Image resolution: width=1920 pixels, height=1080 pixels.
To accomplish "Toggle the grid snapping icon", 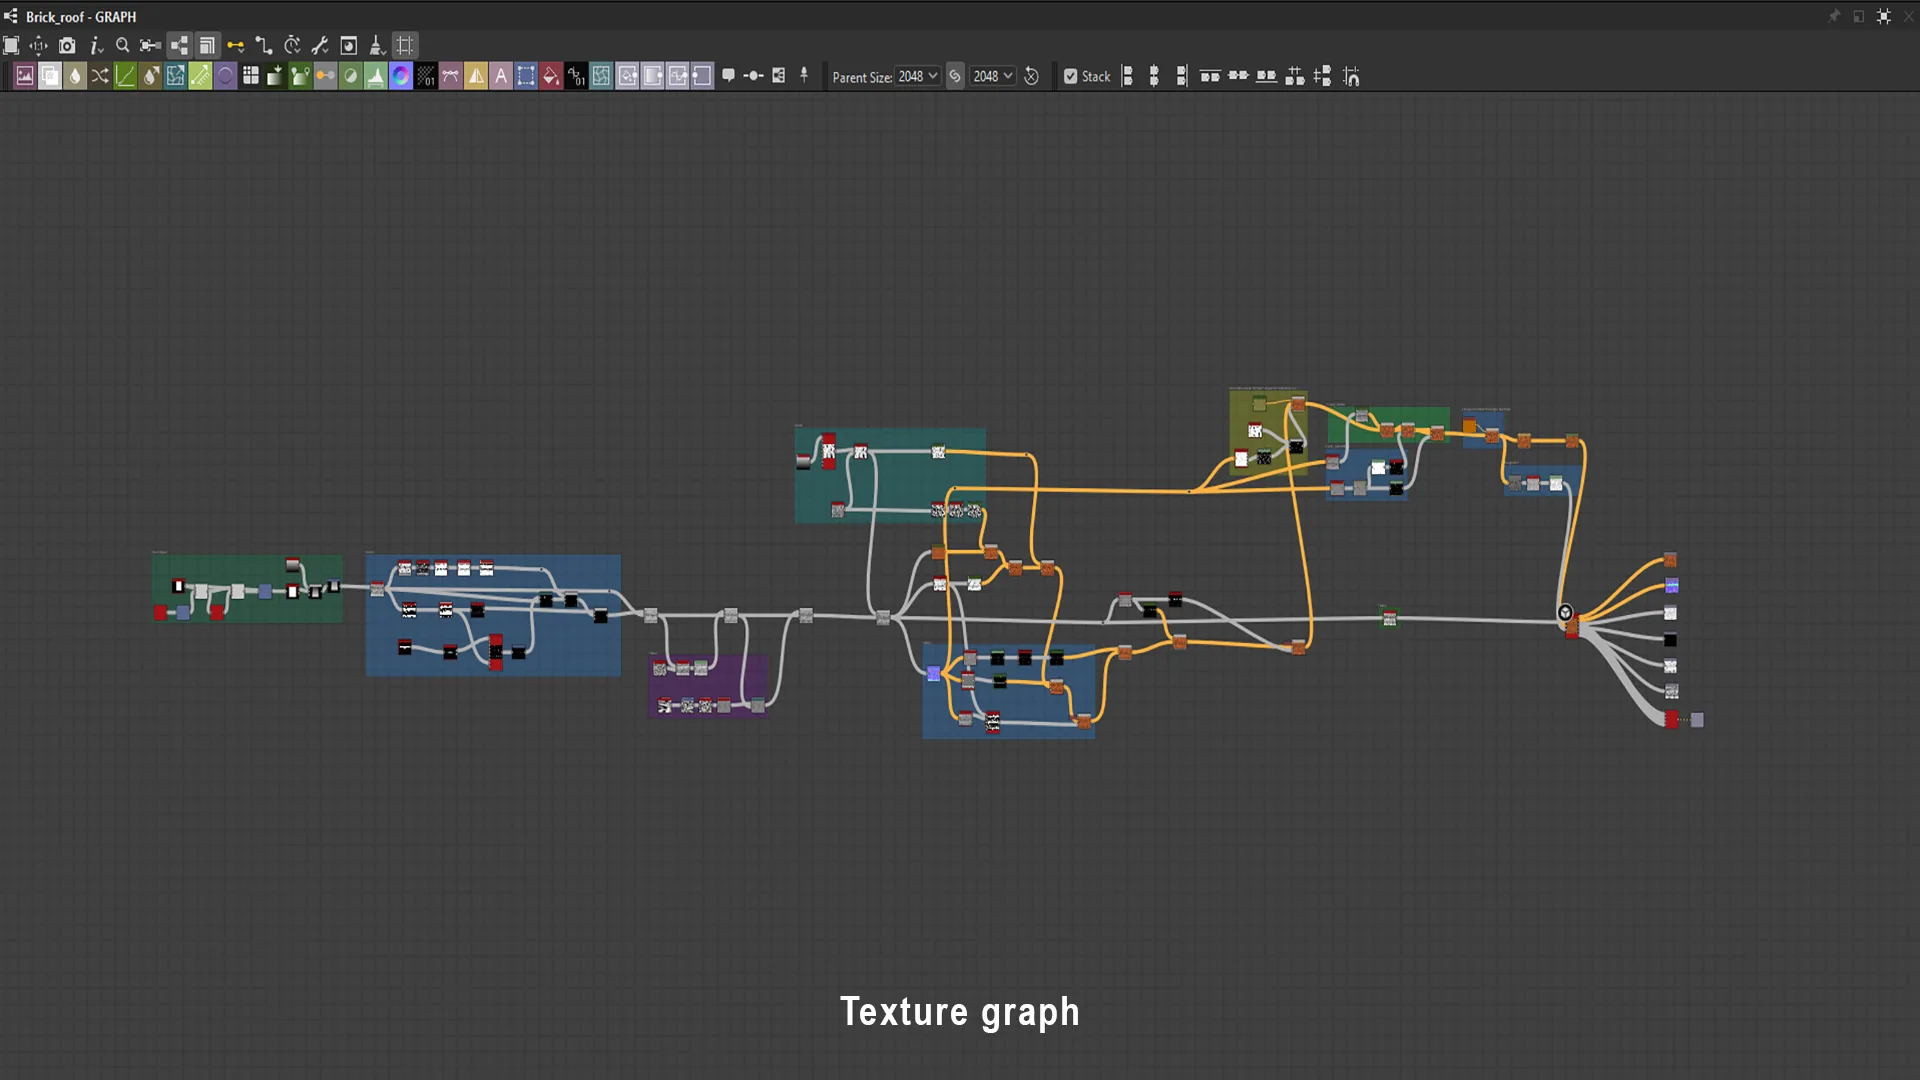I will [x=405, y=45].
